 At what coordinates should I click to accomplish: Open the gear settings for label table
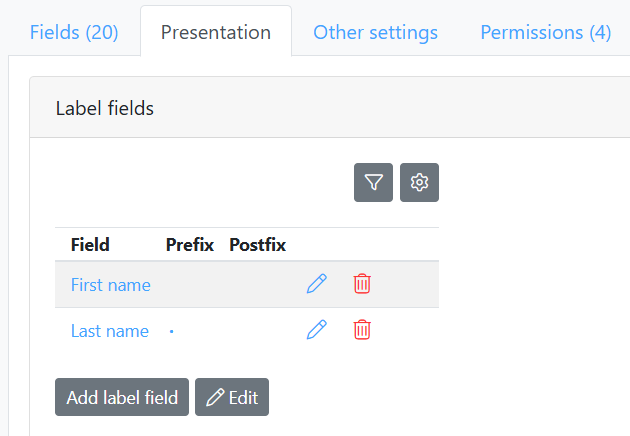click(x=419, y=182)
